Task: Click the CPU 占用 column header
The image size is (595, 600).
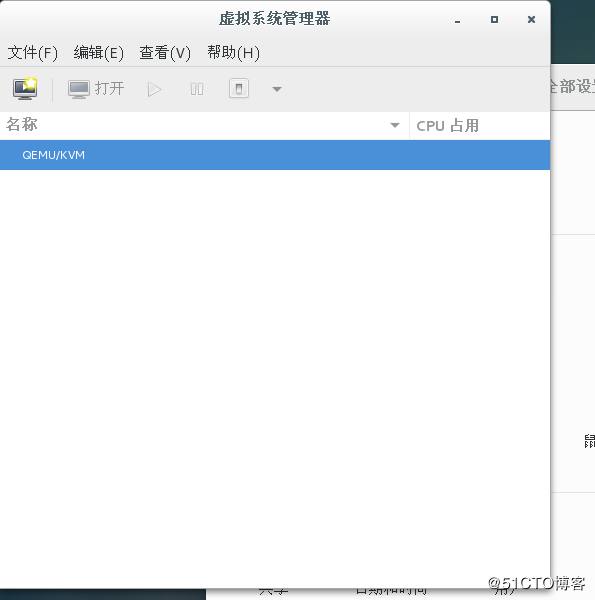Action: coord(480,126)
